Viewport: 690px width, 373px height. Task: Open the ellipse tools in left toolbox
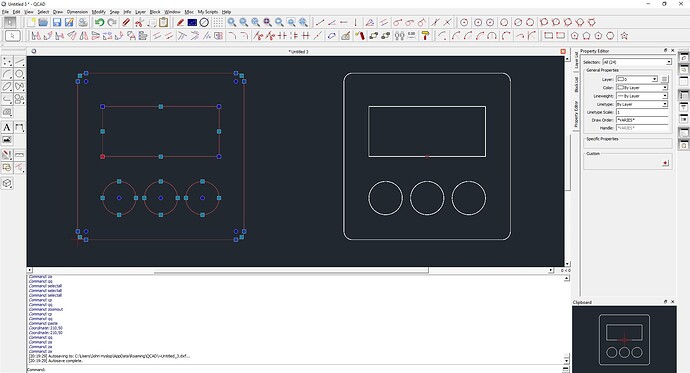[7, 87]
